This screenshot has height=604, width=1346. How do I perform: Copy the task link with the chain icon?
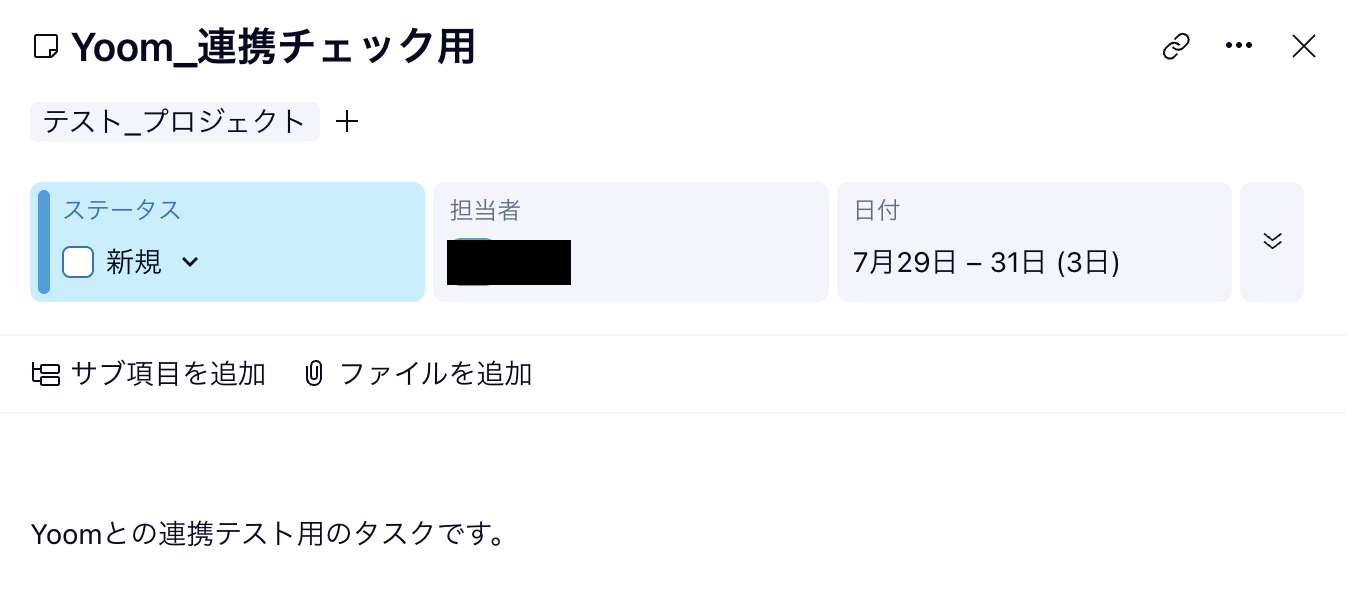click(x=1176, y=46)
